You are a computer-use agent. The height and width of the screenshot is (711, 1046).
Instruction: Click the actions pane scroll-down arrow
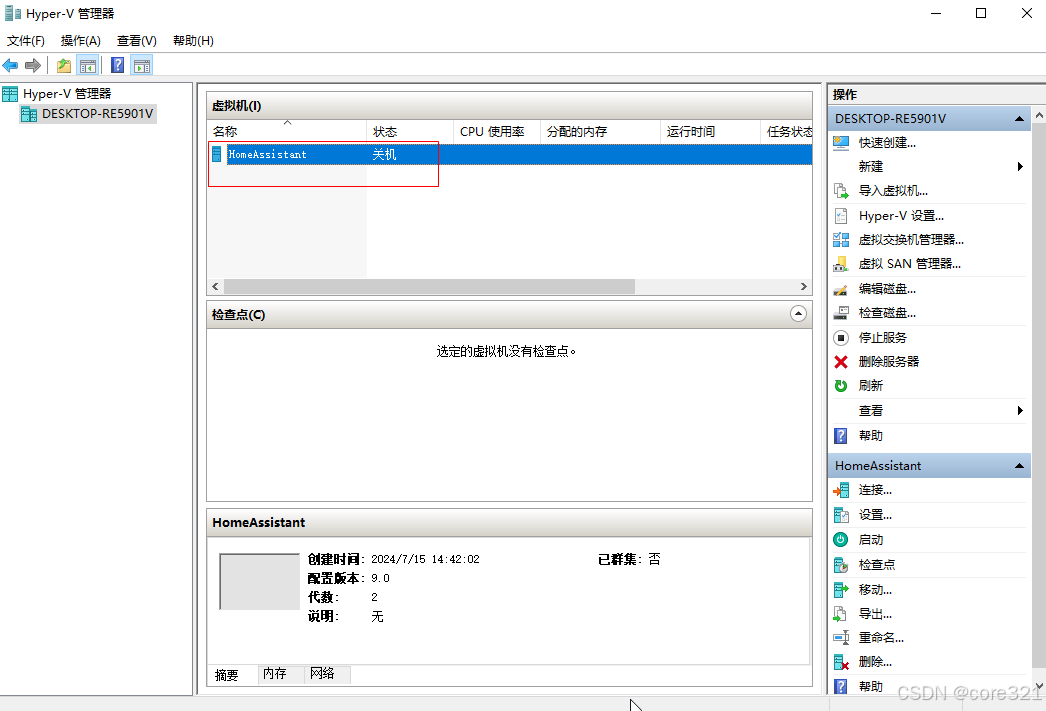coord(1039,685)
